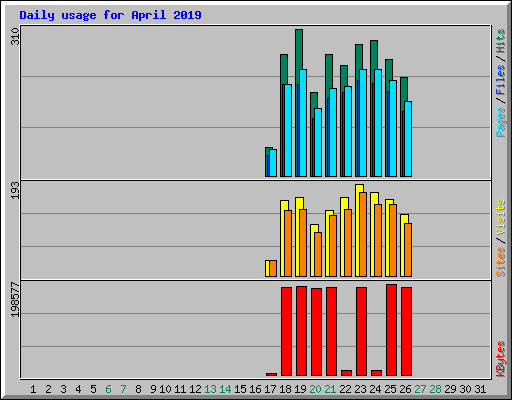Click the 198577 KBytes axis value
Image resolution: width=512 pixels, height=400 pixels.
pyautogui.click(x=15, y=300)
